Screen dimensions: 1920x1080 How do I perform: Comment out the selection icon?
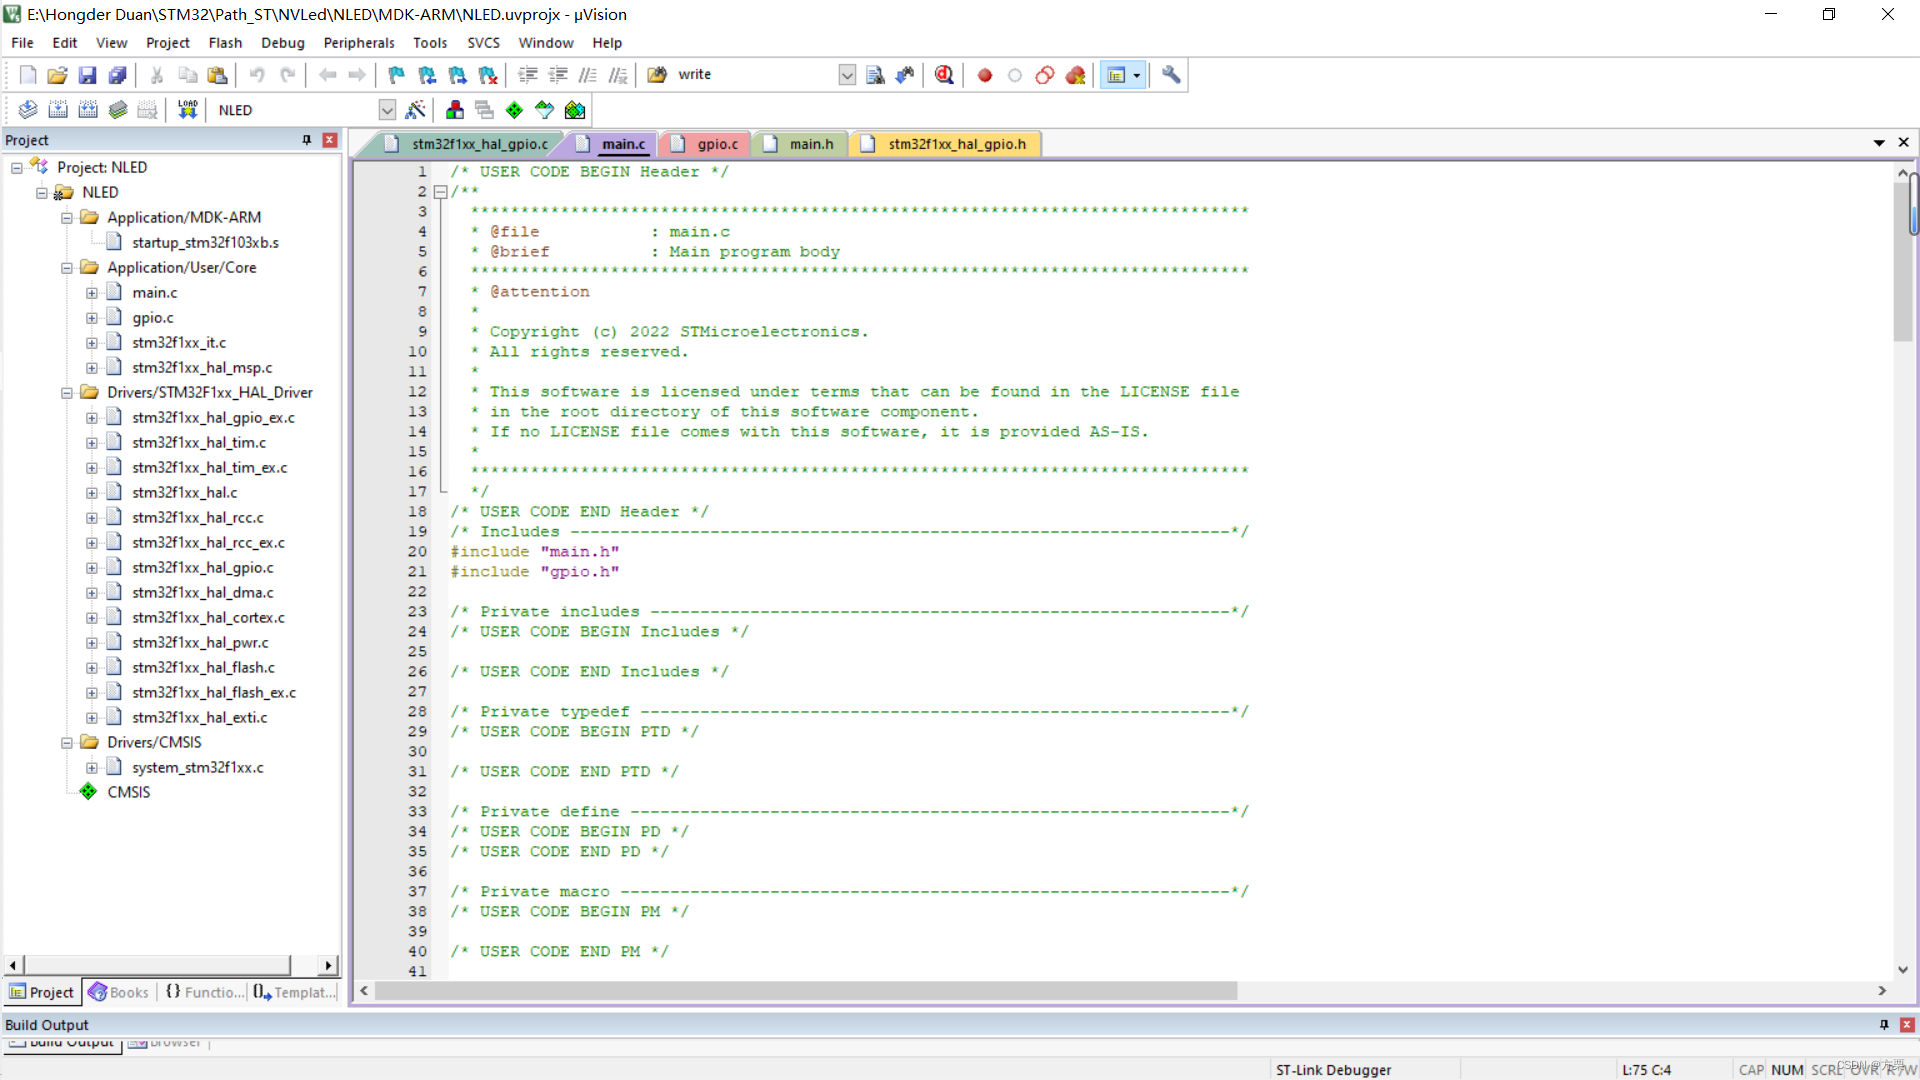(588, 75)
